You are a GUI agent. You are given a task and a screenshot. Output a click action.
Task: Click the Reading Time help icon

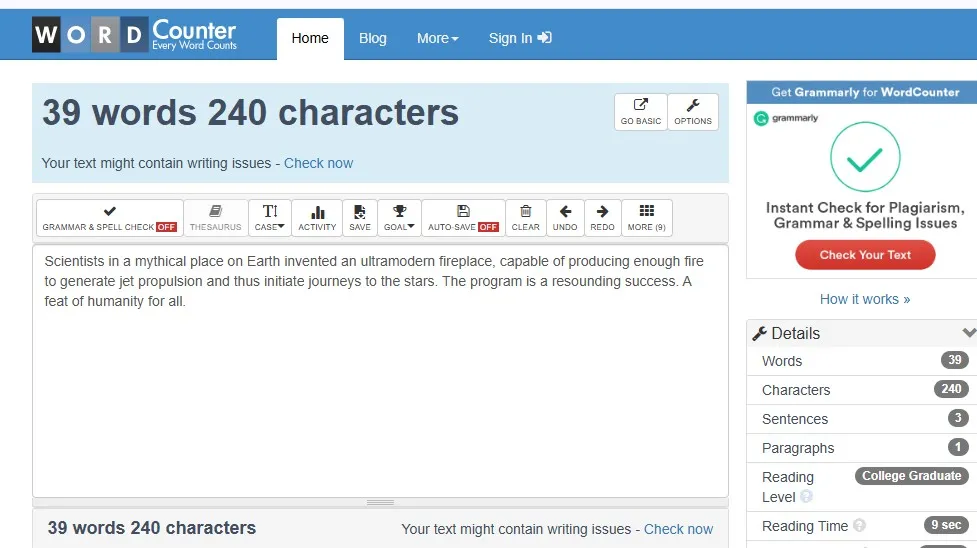coord(859,526)
